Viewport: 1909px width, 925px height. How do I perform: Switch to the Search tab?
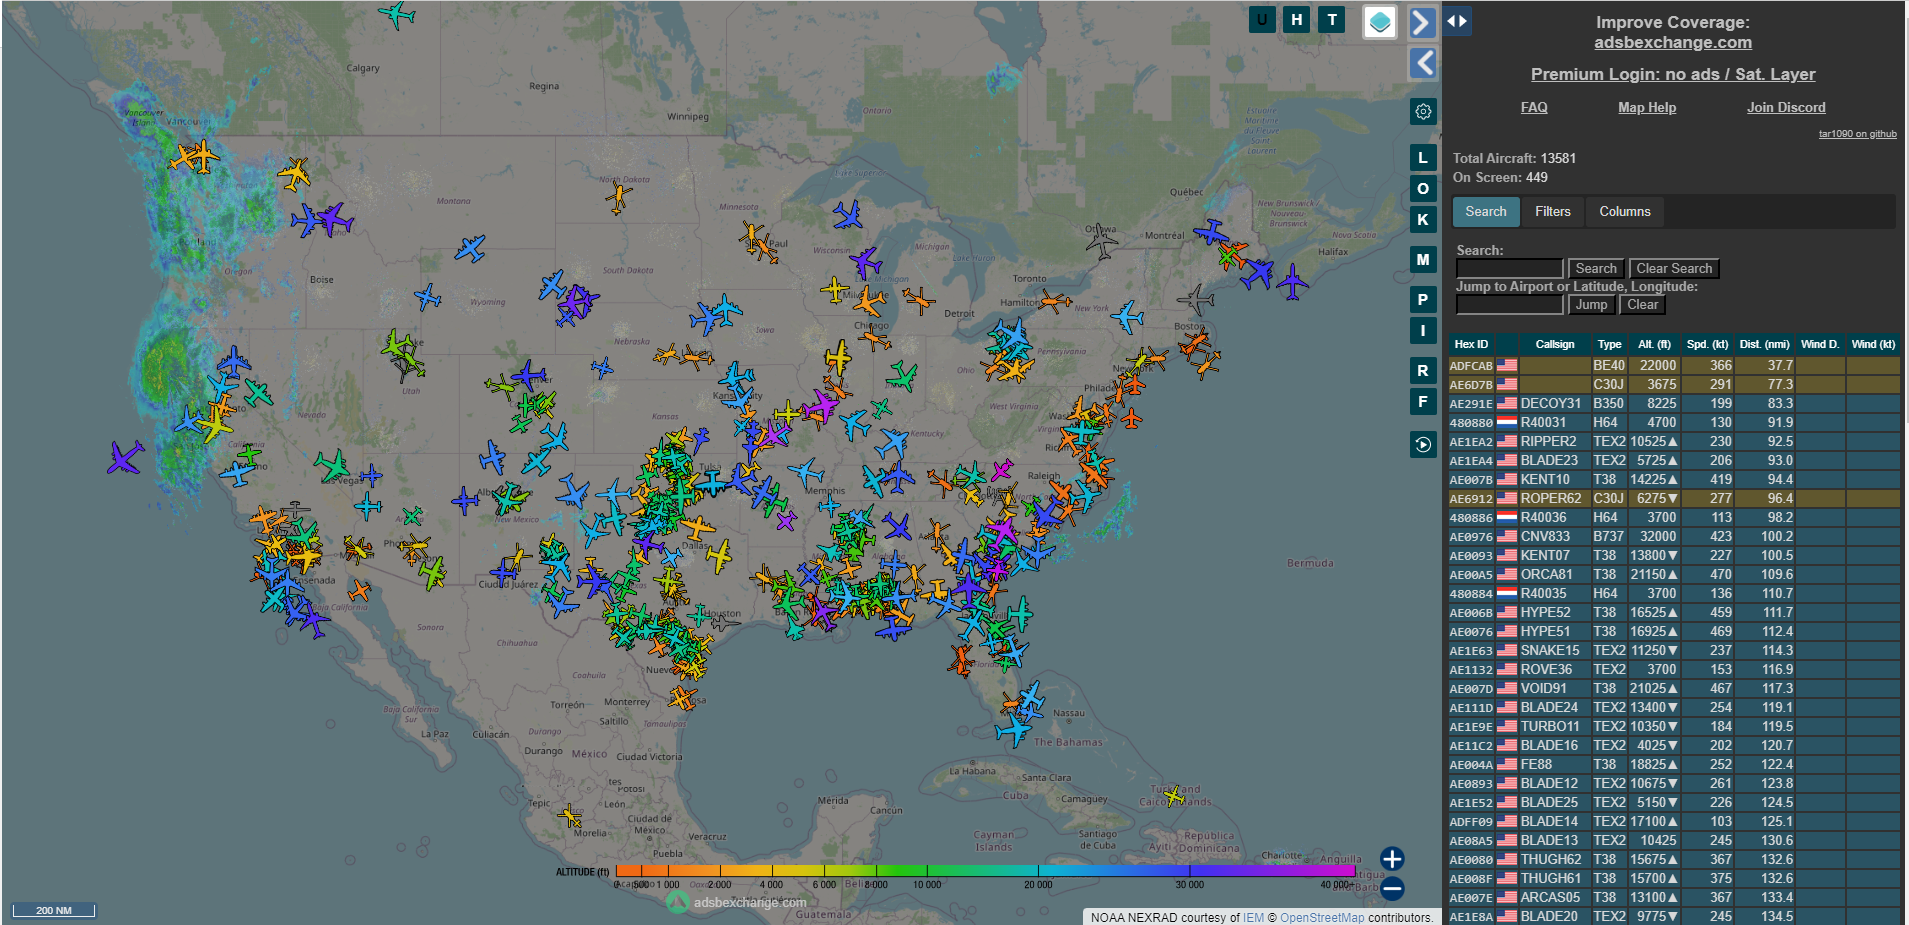click(1486, 211)
